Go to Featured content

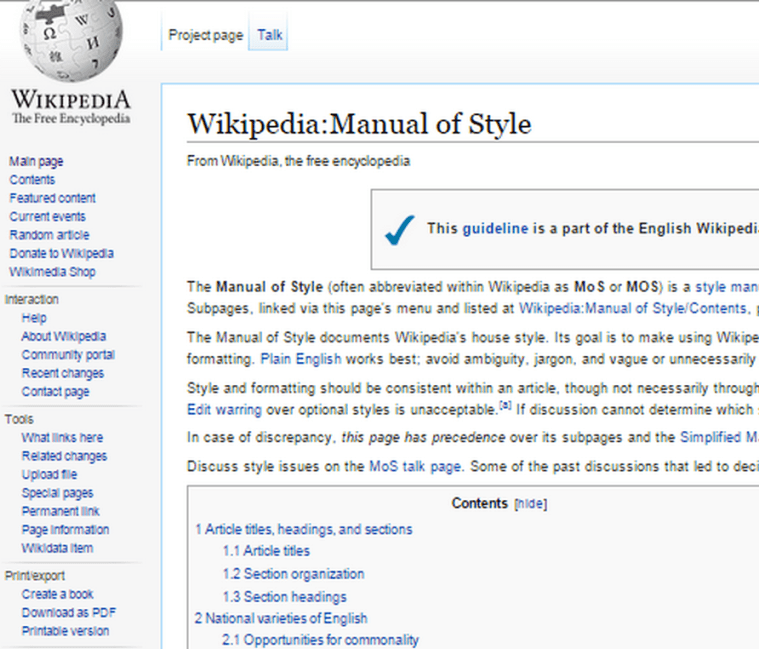52,198
